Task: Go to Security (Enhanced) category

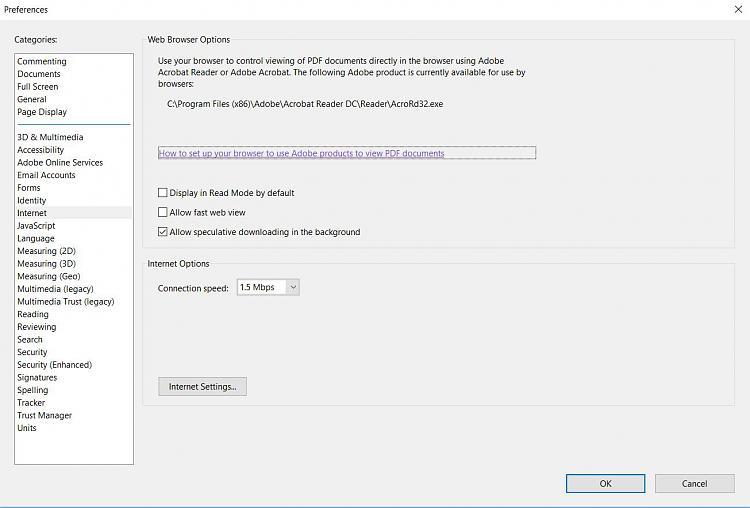Action: point(55,365)
